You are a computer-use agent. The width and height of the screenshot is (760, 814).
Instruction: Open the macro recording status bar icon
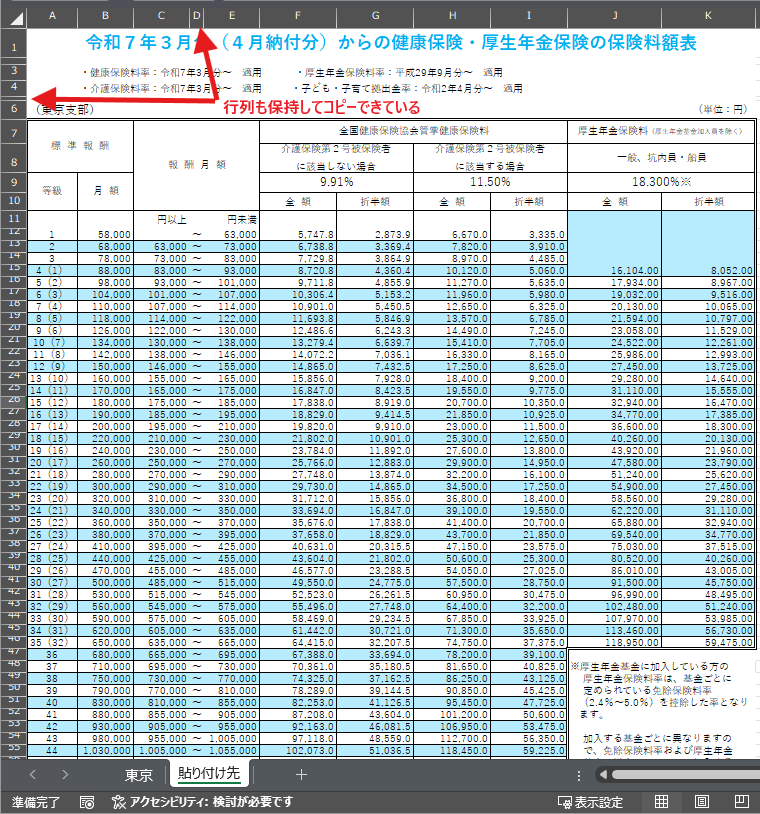tap(87, 802)
